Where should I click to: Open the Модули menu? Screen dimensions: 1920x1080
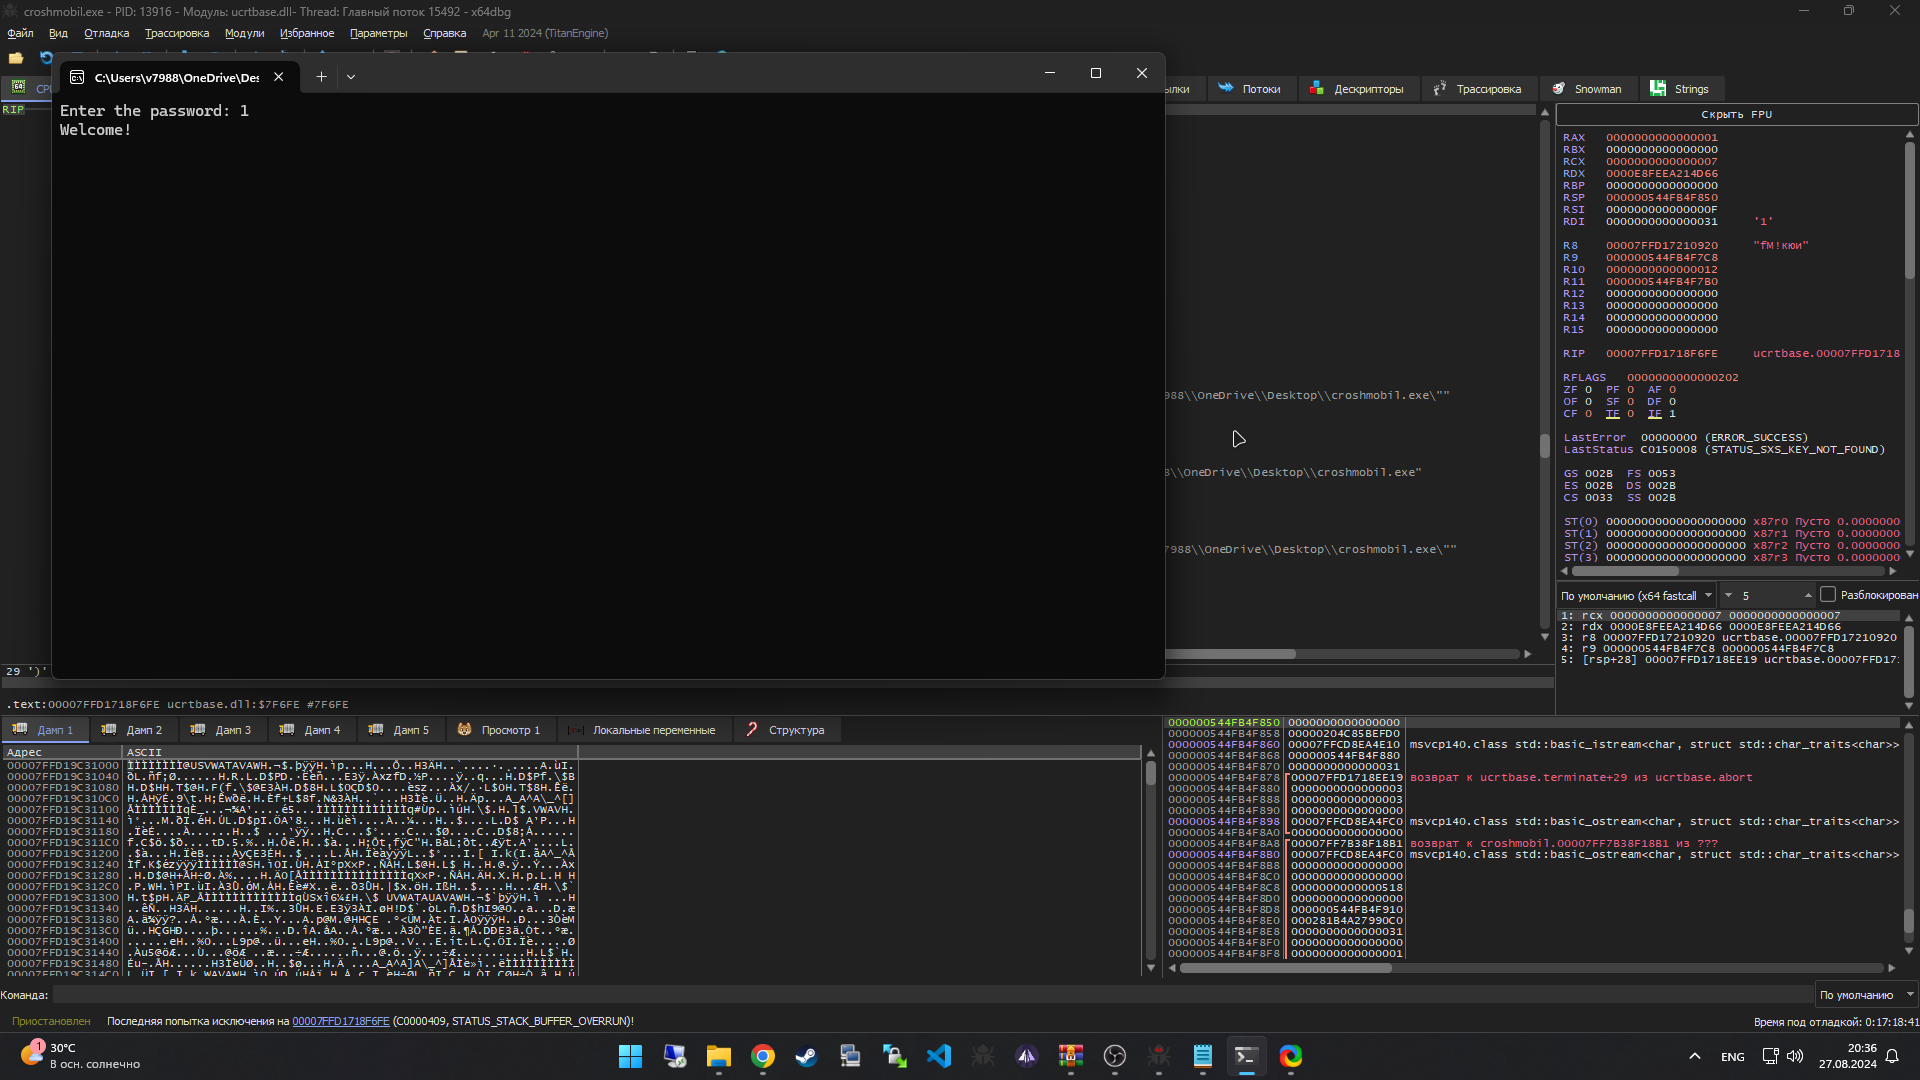point(244,33)
